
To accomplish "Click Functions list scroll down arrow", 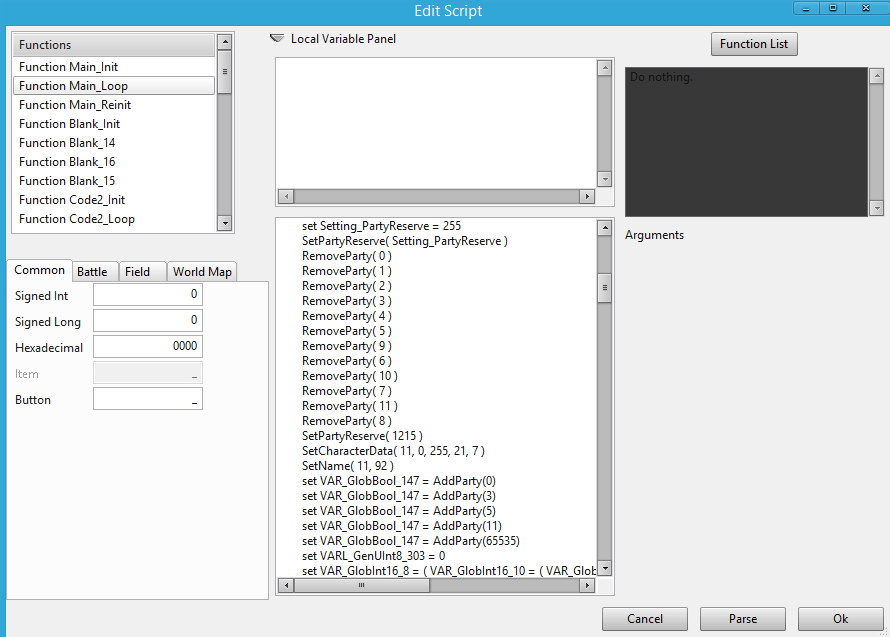I will [225, 223].
